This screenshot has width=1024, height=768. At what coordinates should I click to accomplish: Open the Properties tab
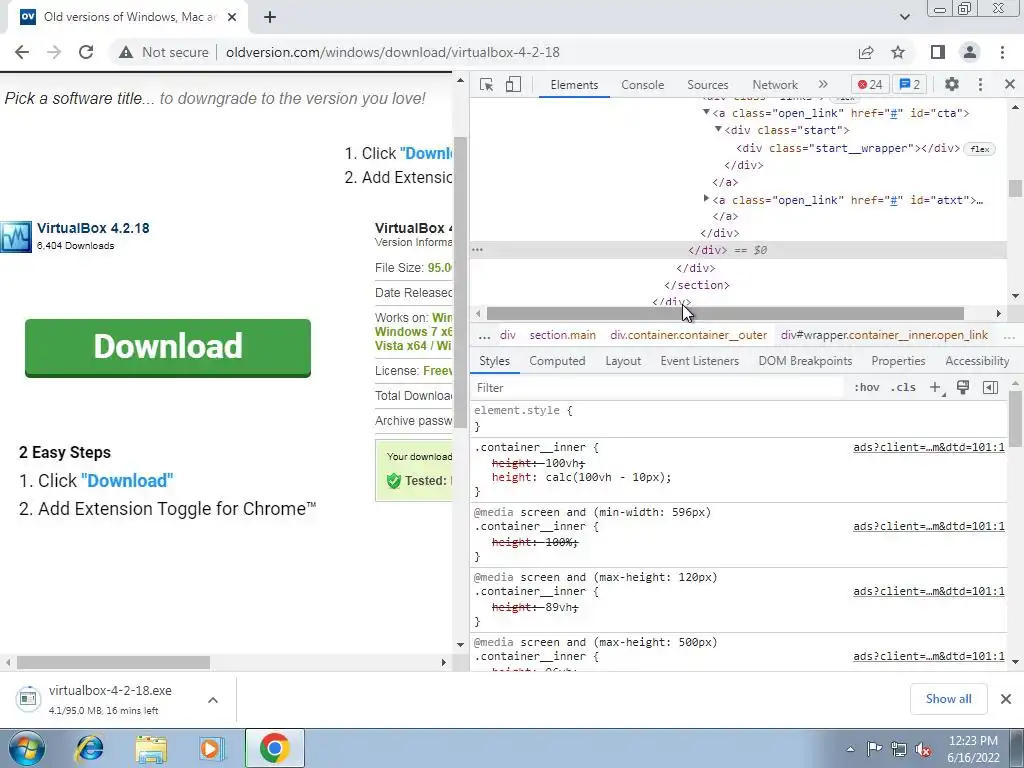pyautogui.click(x=898, y=361)
